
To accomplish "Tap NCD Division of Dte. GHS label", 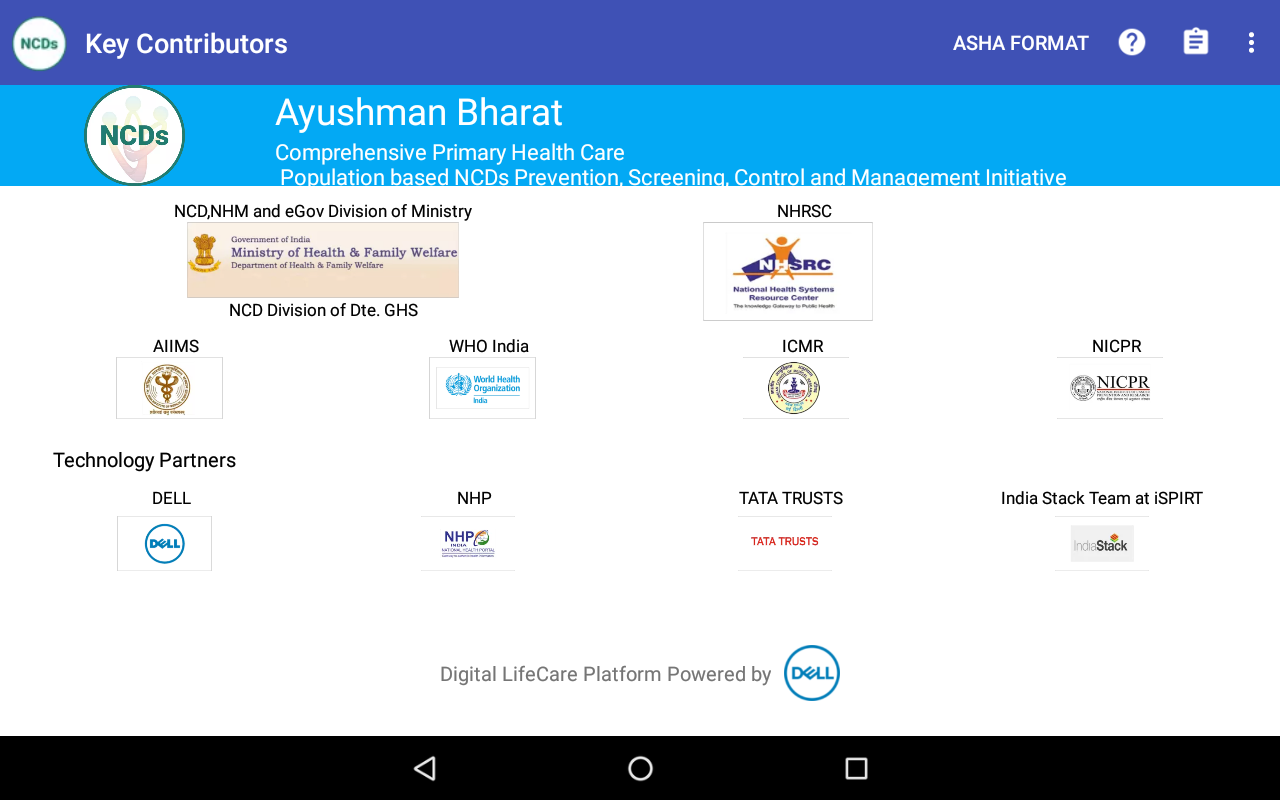I will [323, 310].
